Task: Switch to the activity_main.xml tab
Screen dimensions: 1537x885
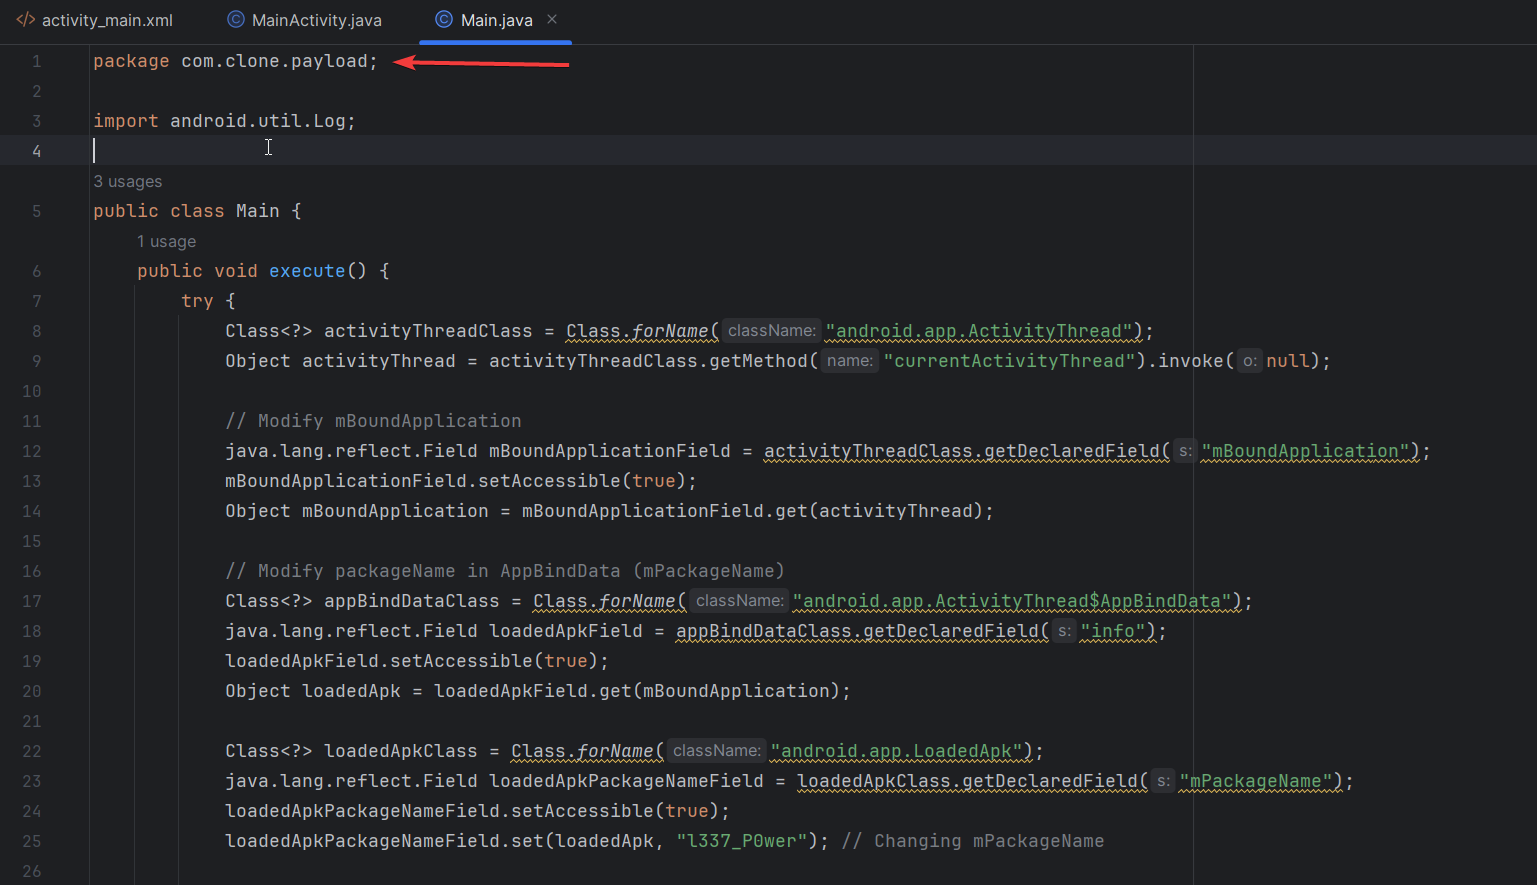Action: (x=95, y=20)
